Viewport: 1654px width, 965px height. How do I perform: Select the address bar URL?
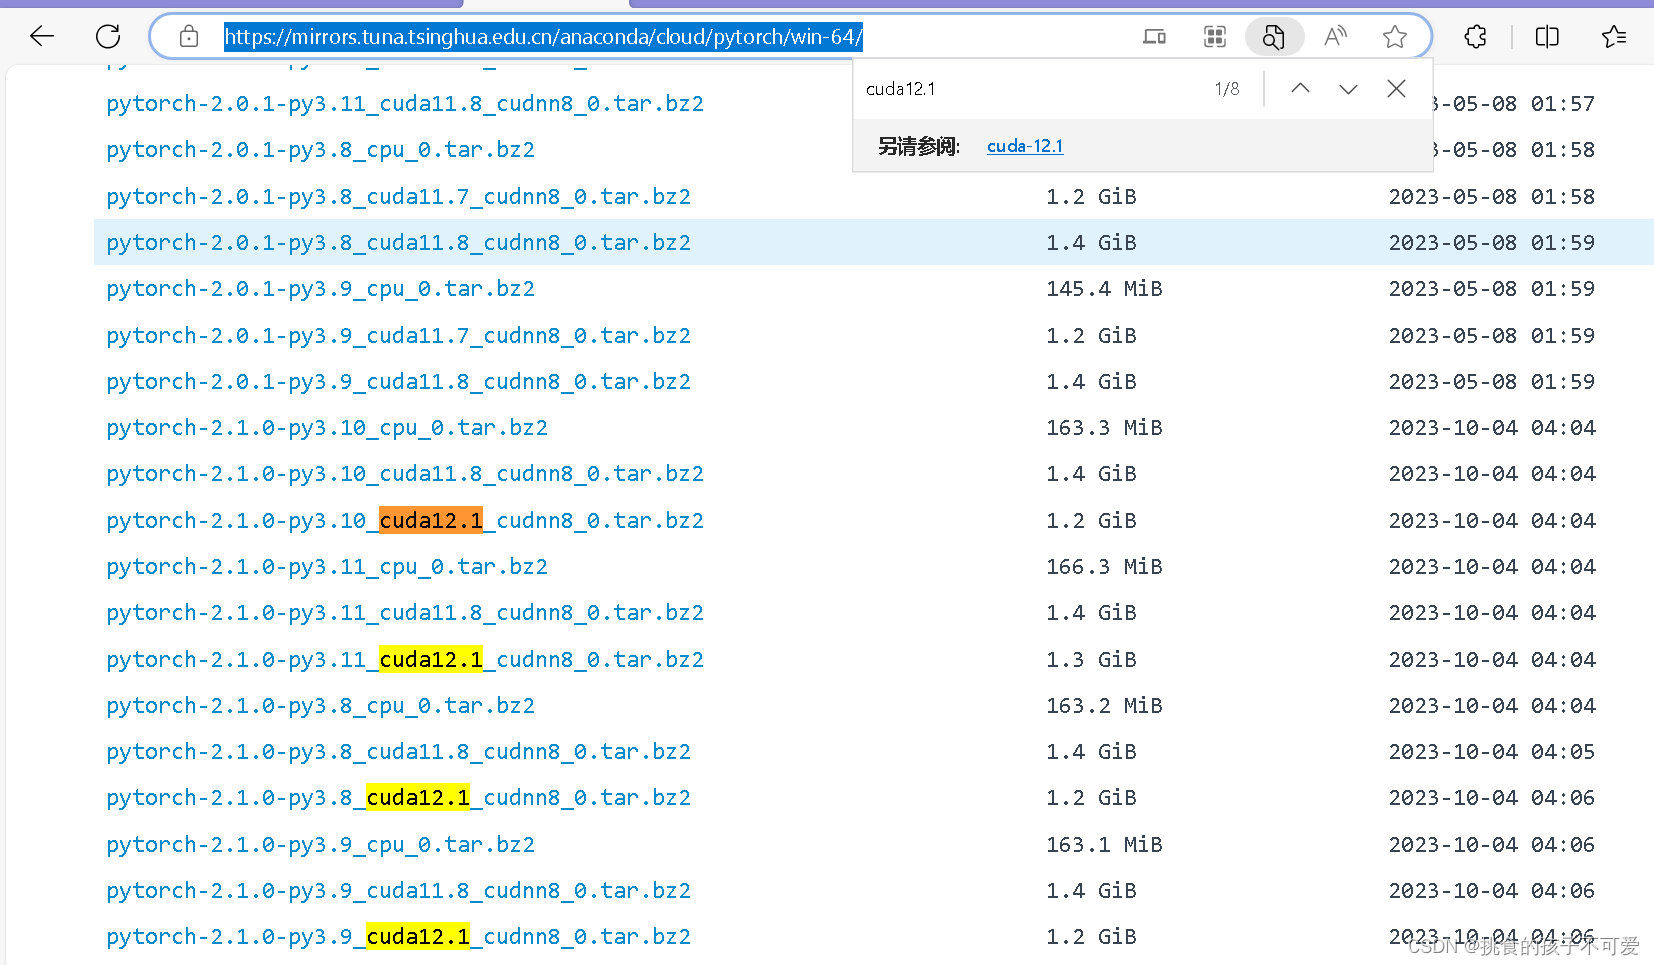543,37
